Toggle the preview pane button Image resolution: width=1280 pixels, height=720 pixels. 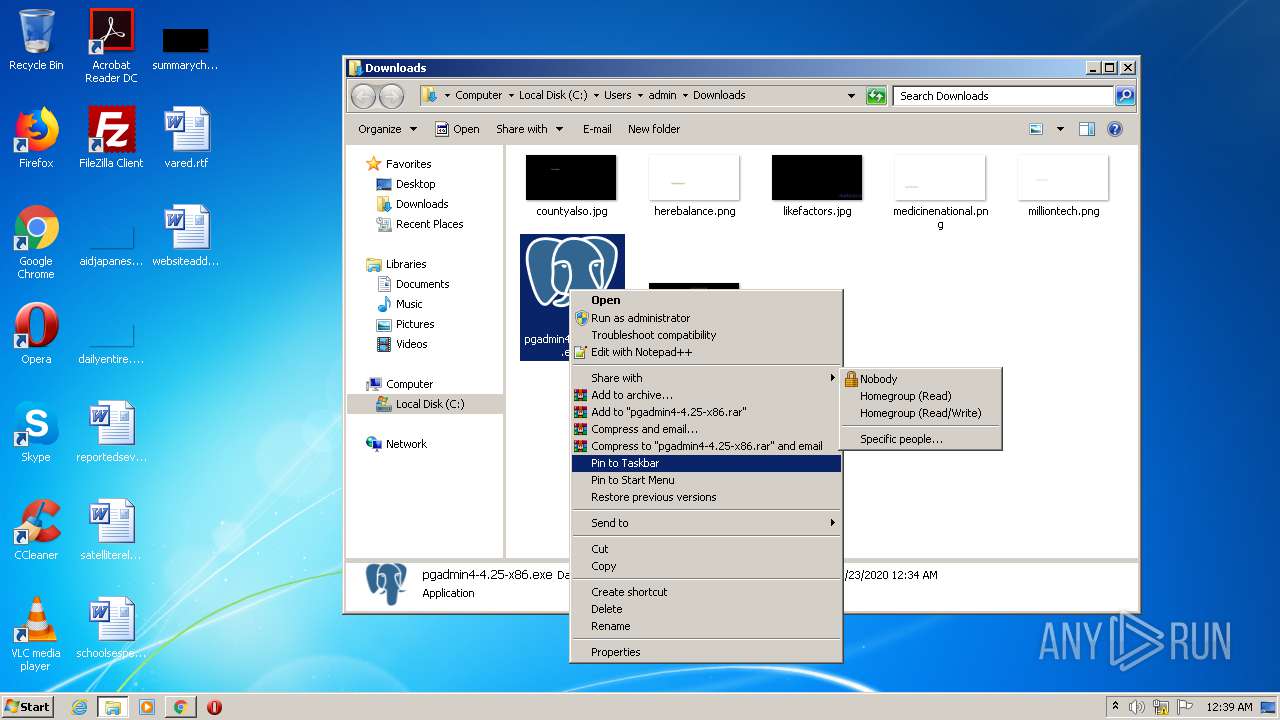click(1087, 129)
